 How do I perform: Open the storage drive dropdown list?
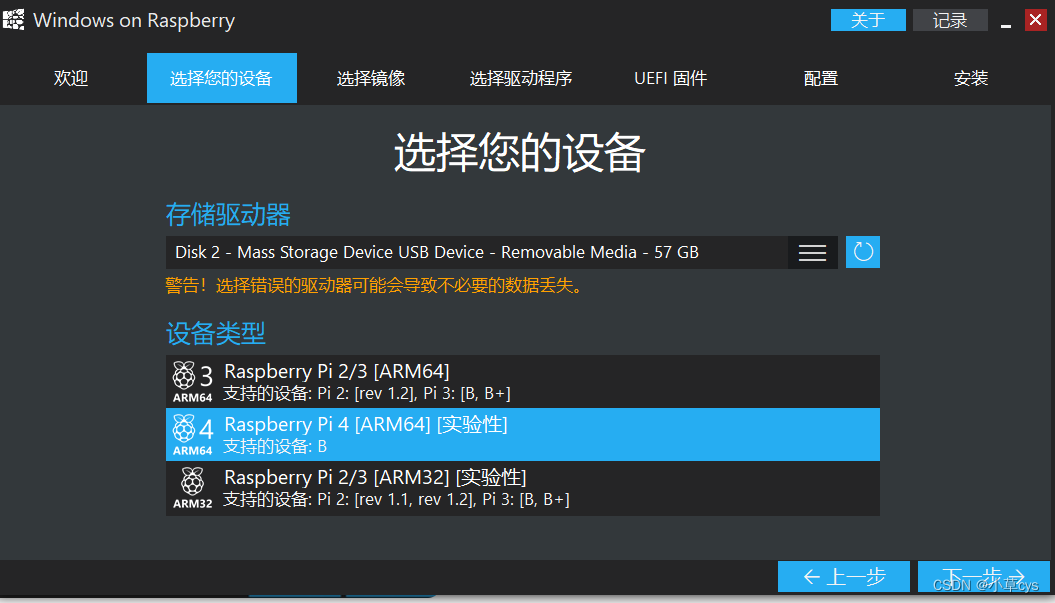coord(812,252)
